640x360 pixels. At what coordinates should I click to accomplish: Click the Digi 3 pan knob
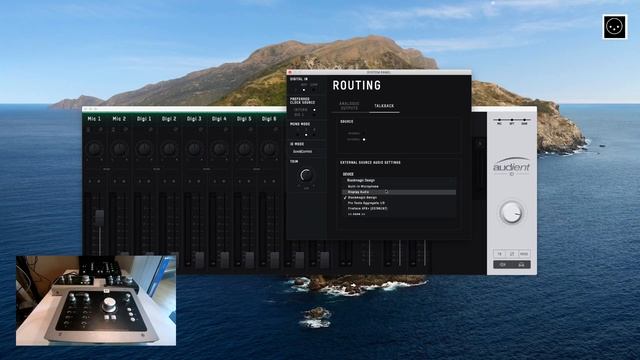pos(194,149)
